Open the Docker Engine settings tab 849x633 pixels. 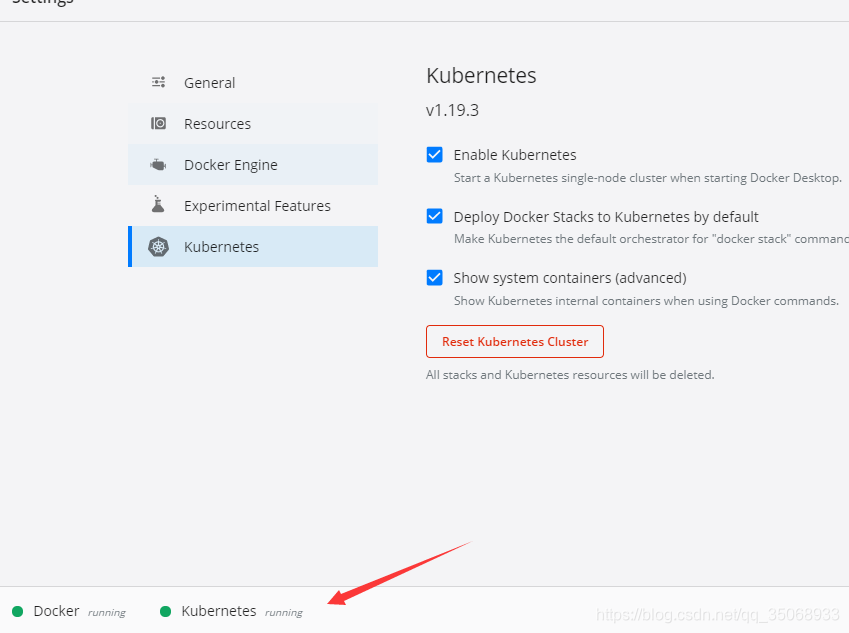tap(253, 165)
